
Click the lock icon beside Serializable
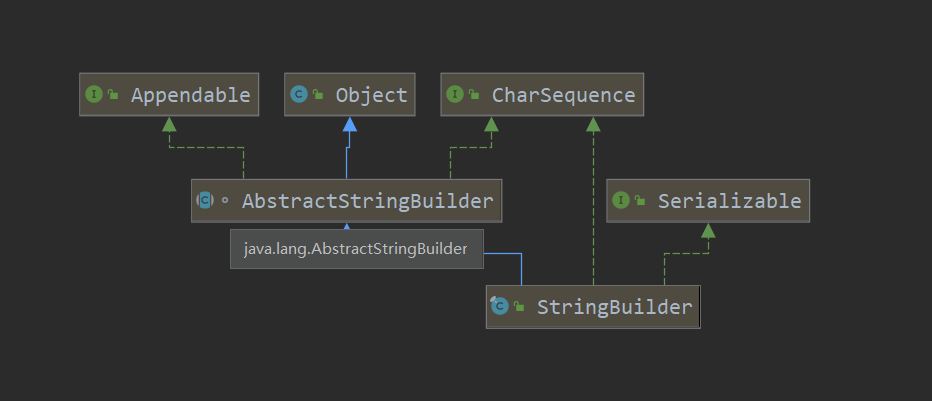click(641, 200)
